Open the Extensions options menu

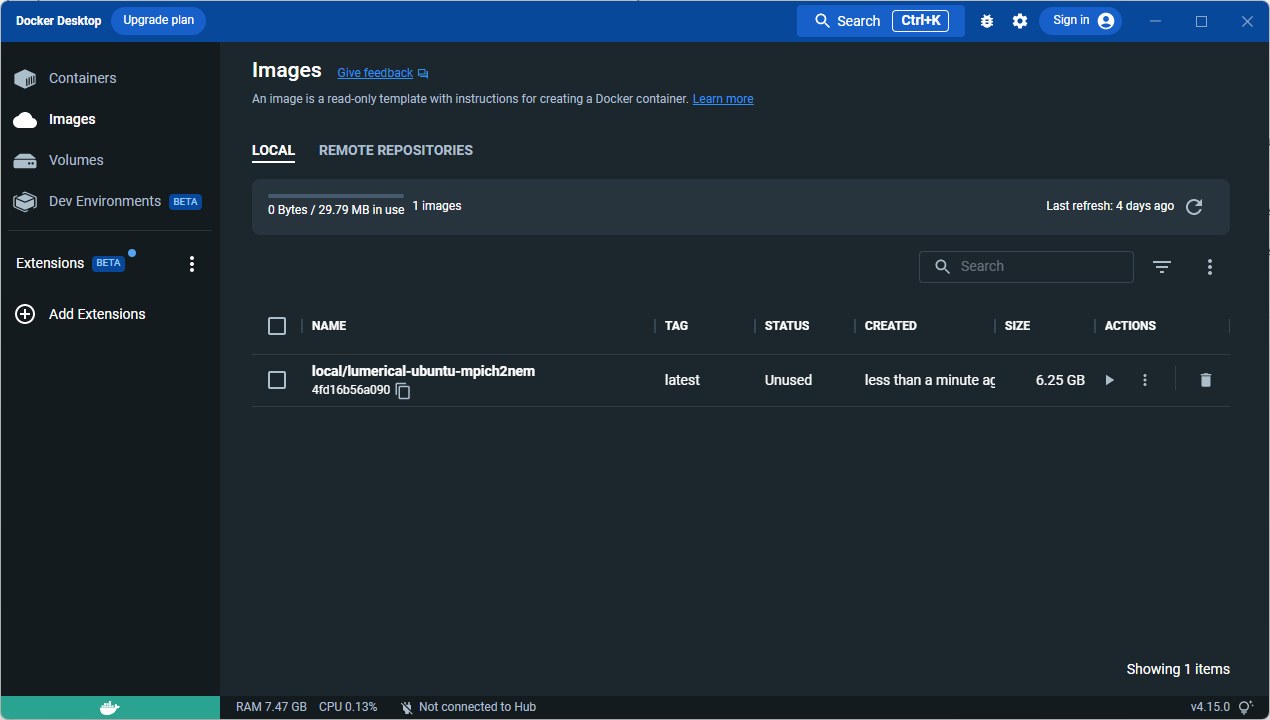coord(192,264)
